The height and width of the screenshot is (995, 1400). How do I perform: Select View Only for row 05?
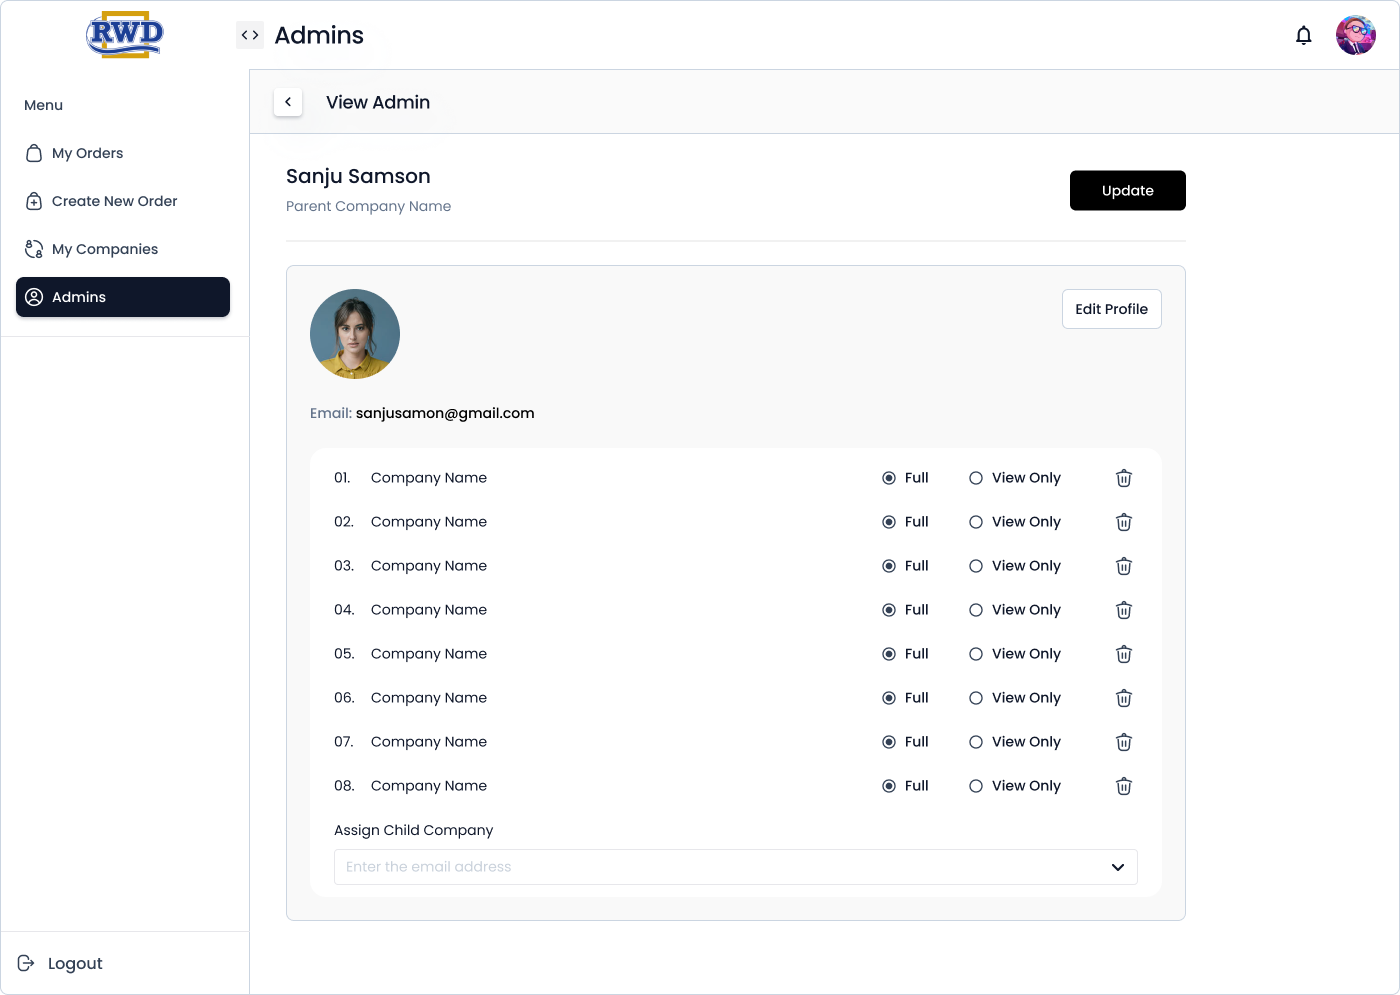(976, 654)
